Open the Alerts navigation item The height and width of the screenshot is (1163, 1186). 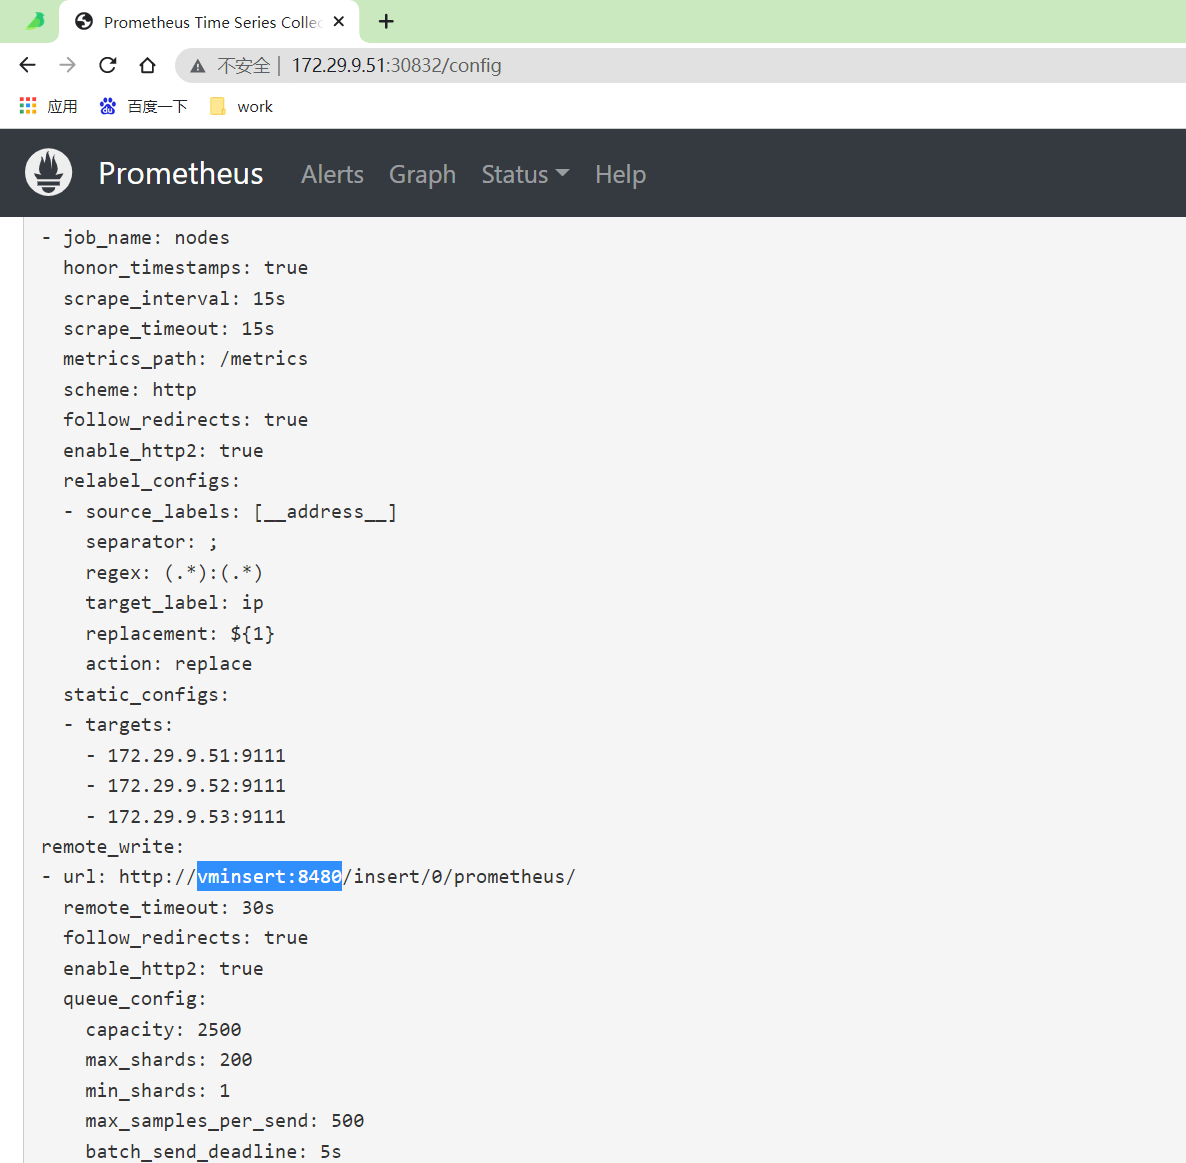click(x=332, y=175)
